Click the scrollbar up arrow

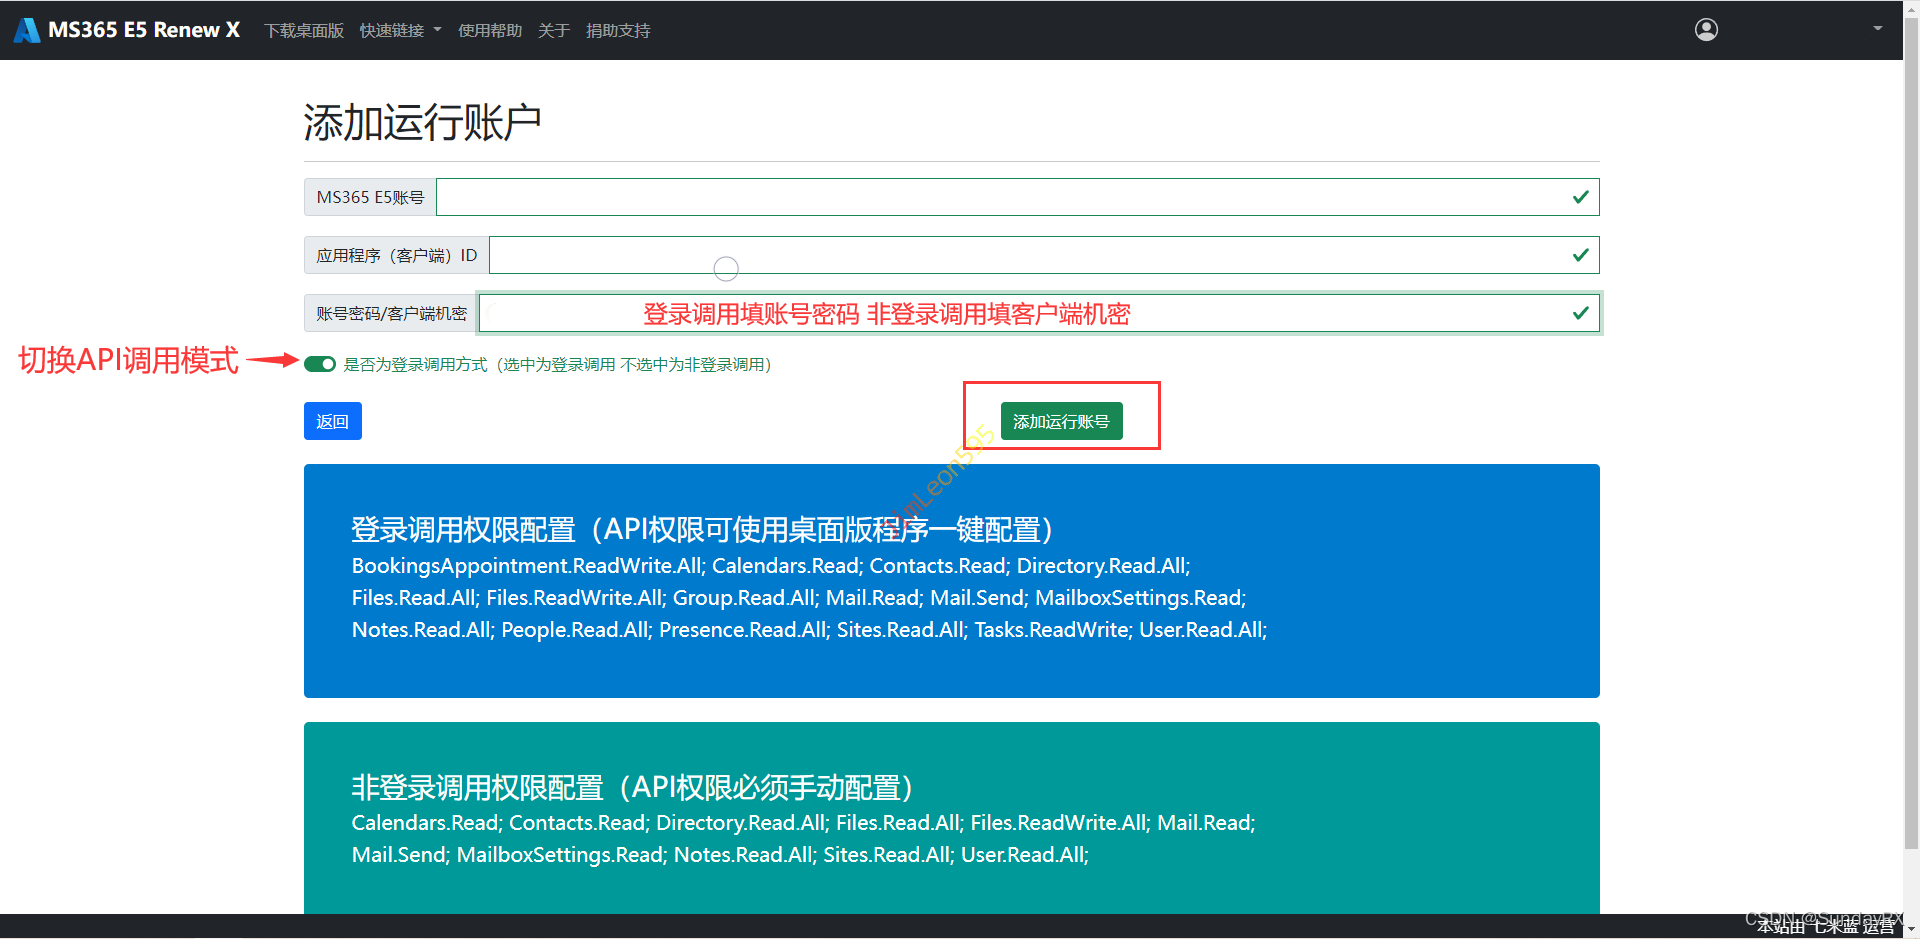pos(1911,7)
